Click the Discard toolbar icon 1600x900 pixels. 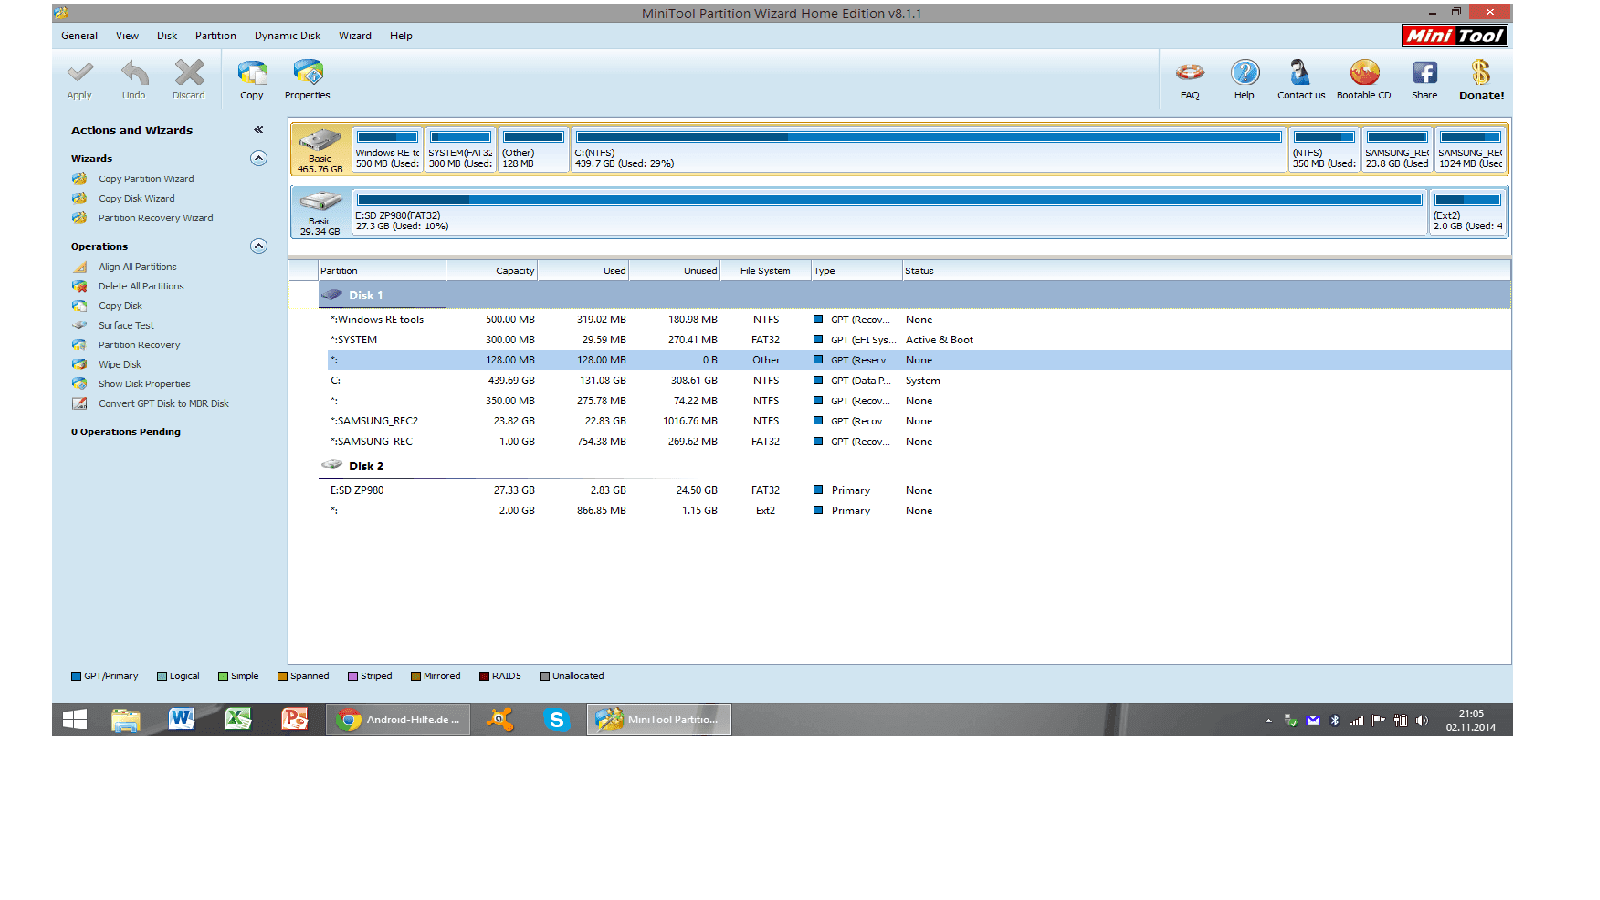click(188, 73)
